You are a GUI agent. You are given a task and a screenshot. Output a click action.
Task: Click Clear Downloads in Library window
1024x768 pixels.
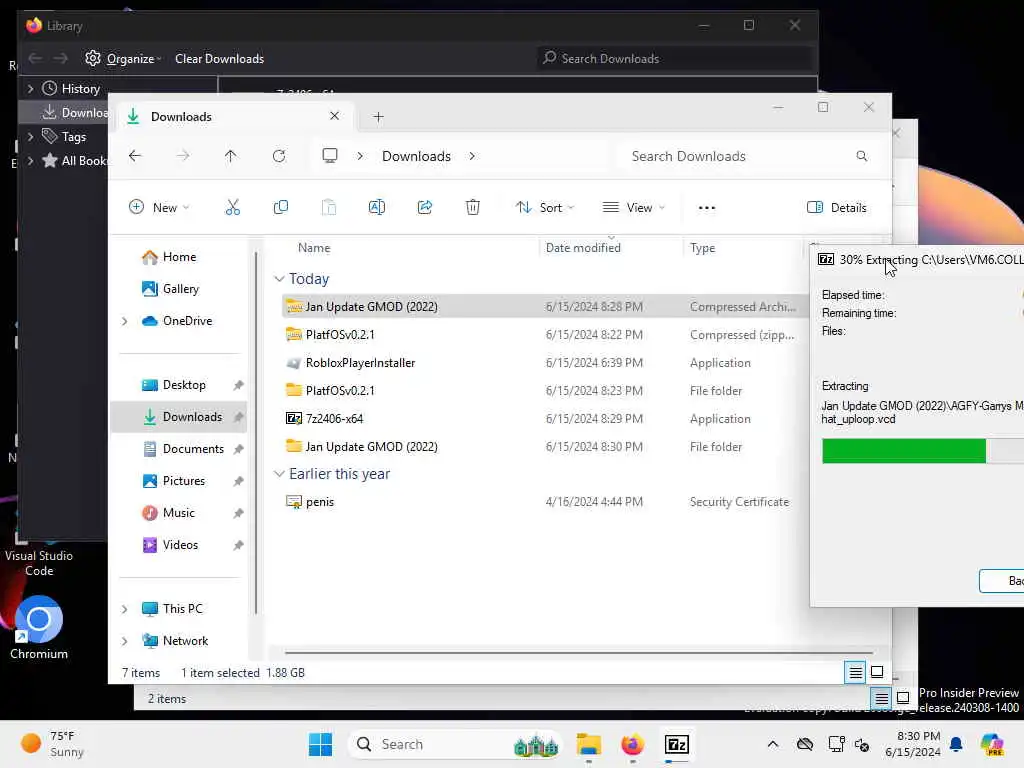tap(219, 59)
